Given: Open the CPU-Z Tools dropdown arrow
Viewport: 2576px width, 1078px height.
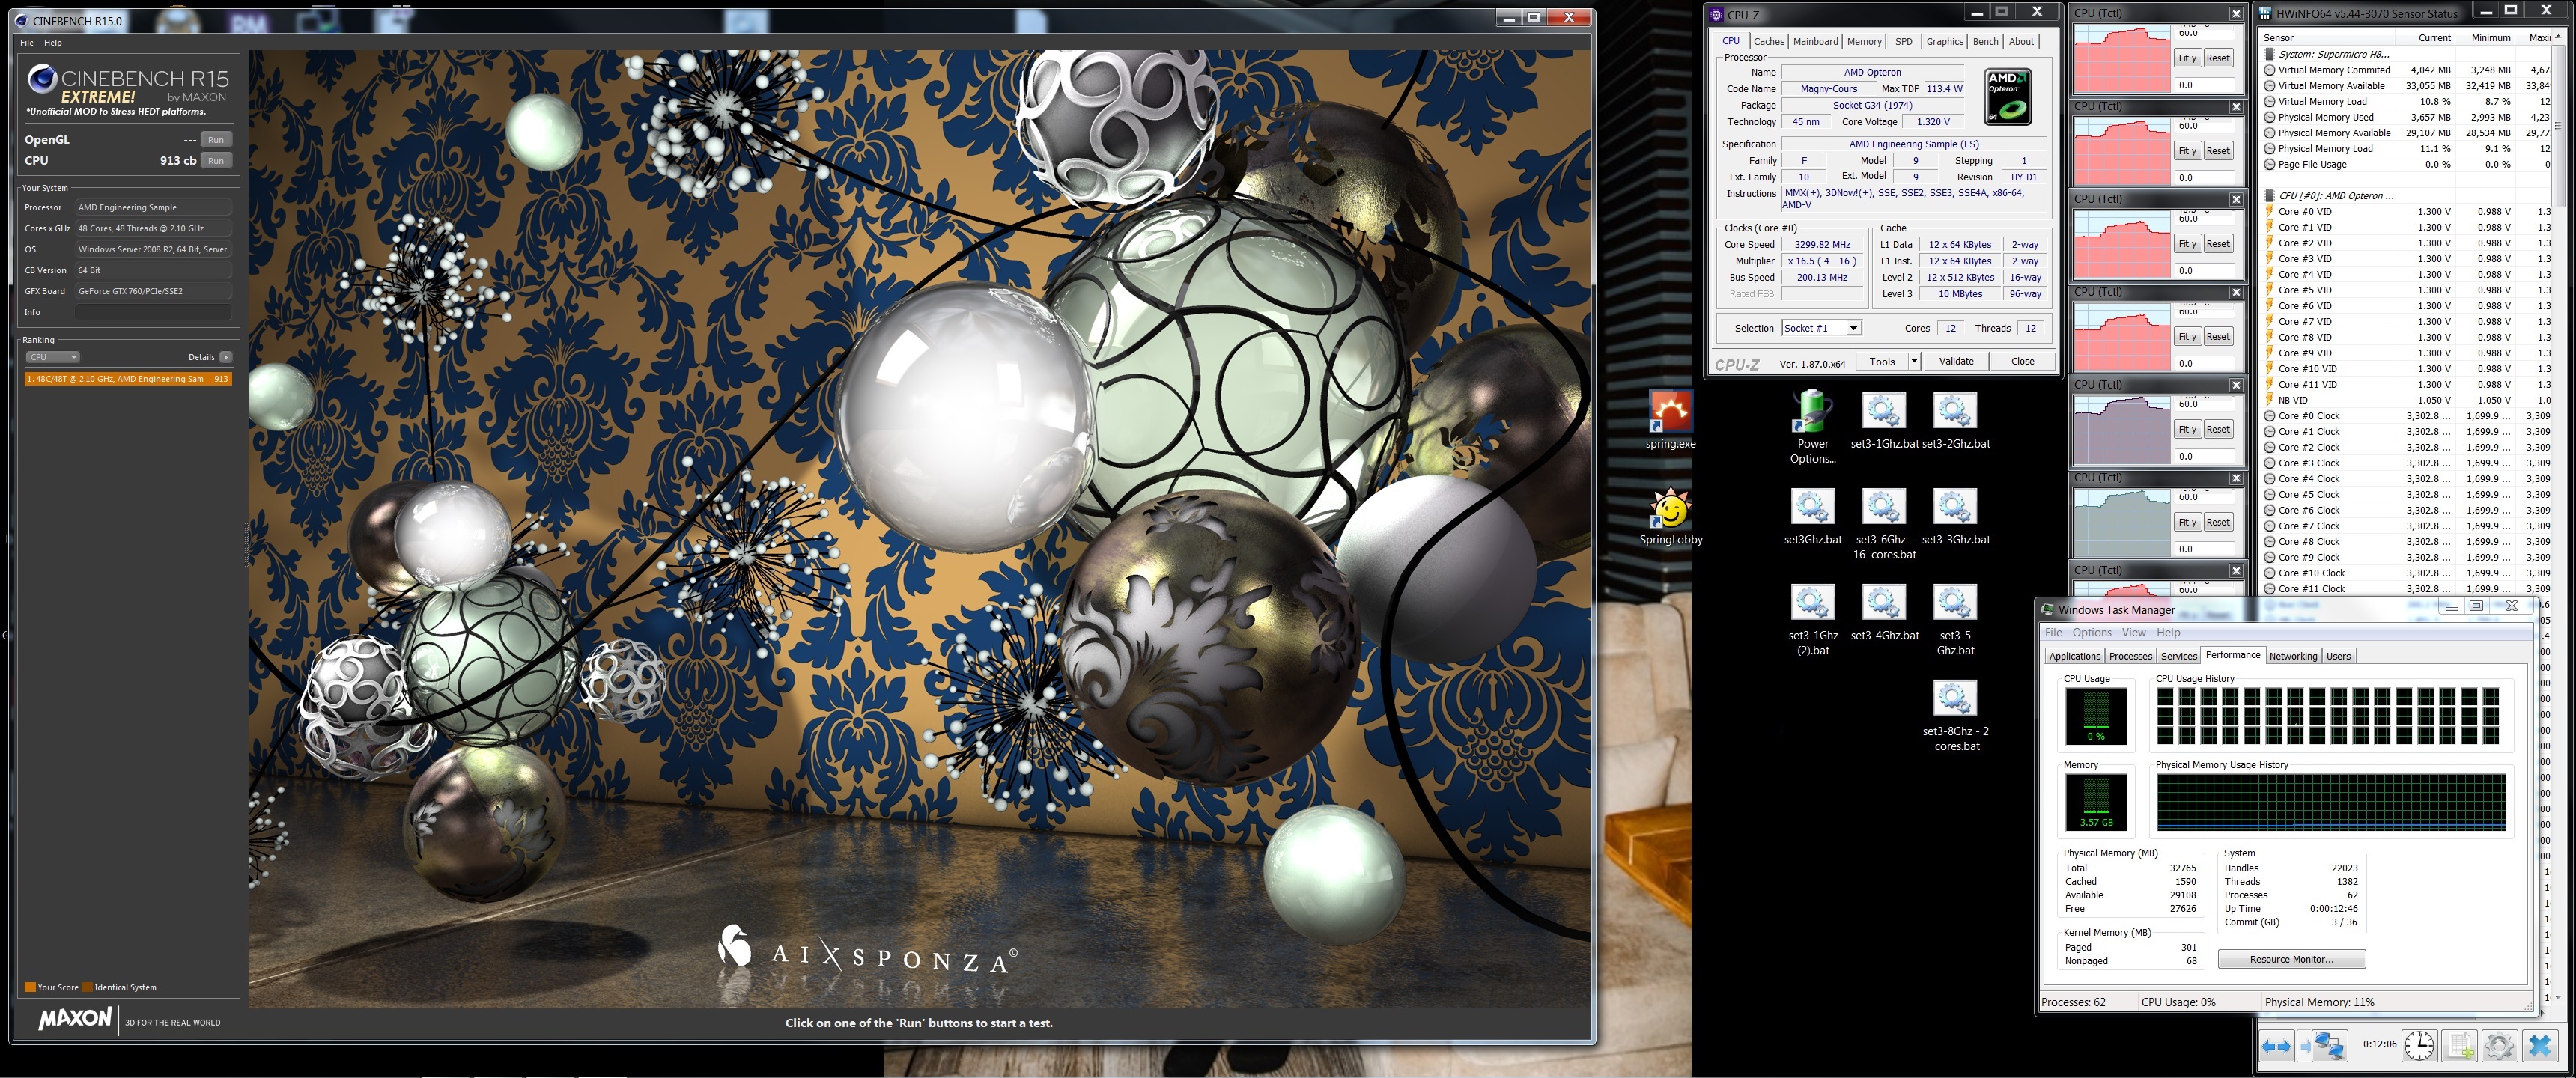Looking at the screenshot, I should pyautogui.click(x=1914, y=361).
